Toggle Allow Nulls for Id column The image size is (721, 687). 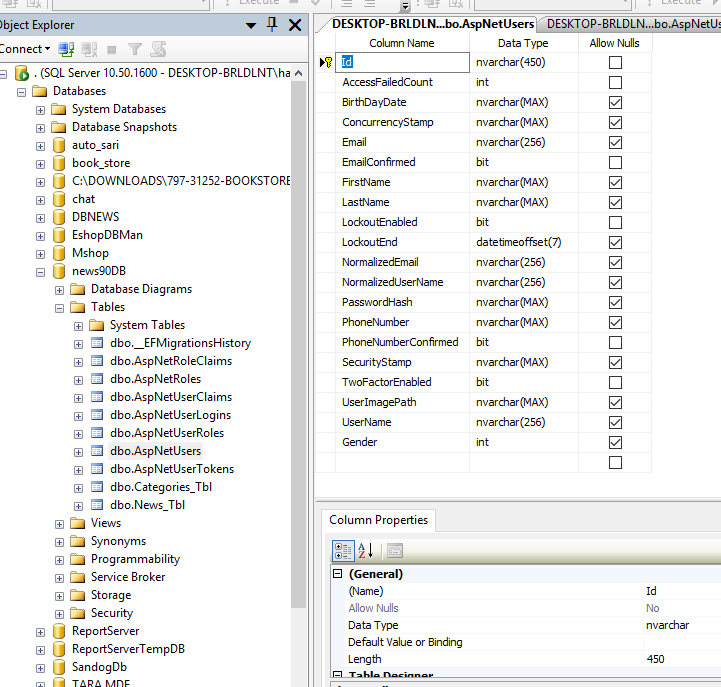(615, 62)
